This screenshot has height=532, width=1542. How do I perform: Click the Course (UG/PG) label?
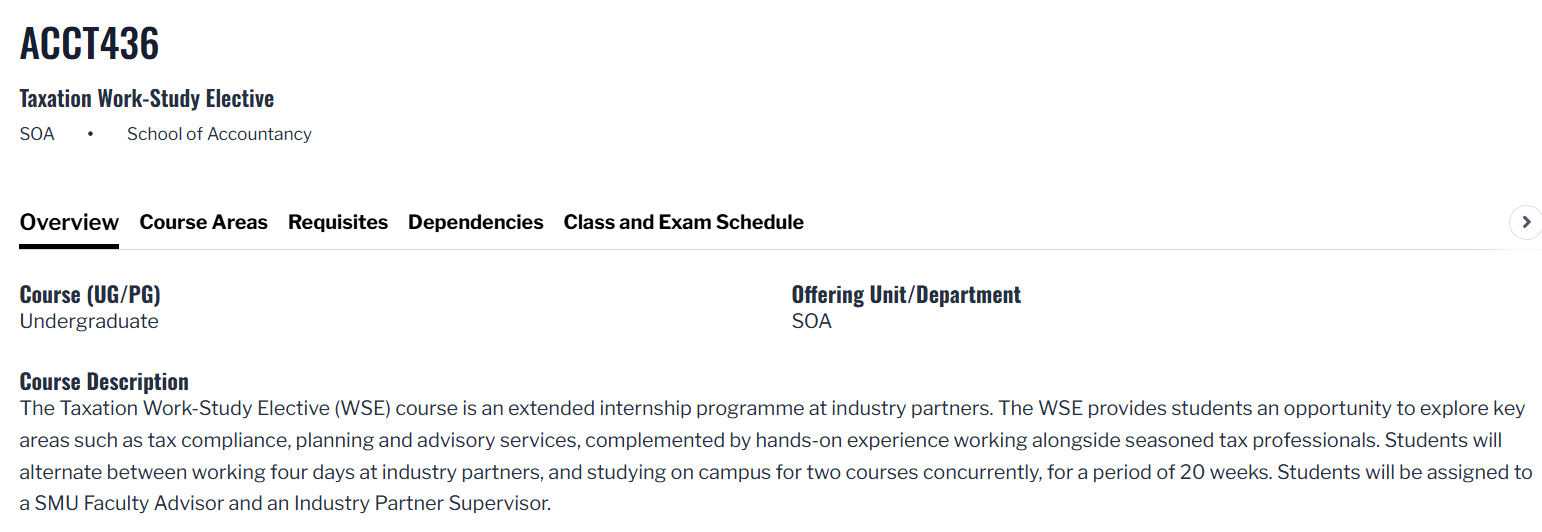[90, 295]
